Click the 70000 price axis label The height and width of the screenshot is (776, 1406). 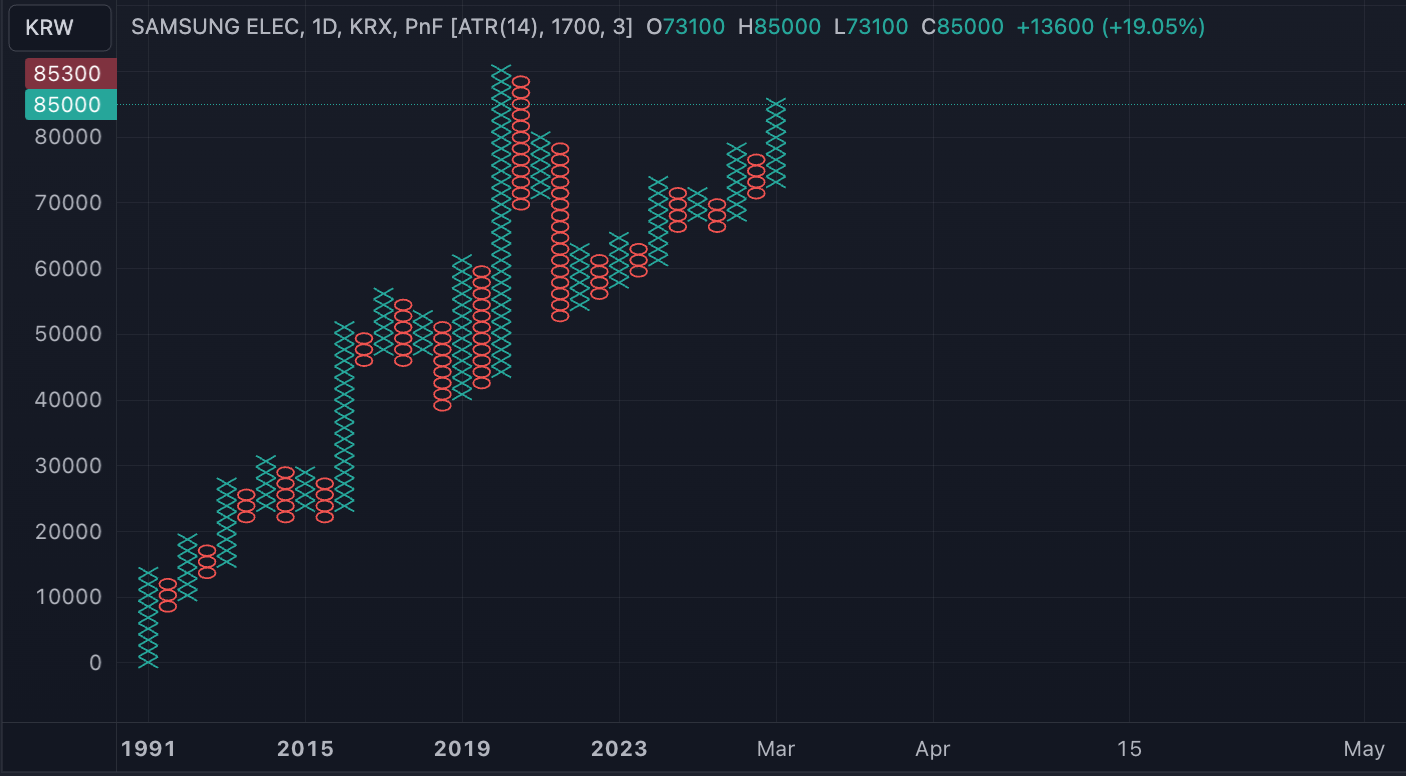pos(68,202)
